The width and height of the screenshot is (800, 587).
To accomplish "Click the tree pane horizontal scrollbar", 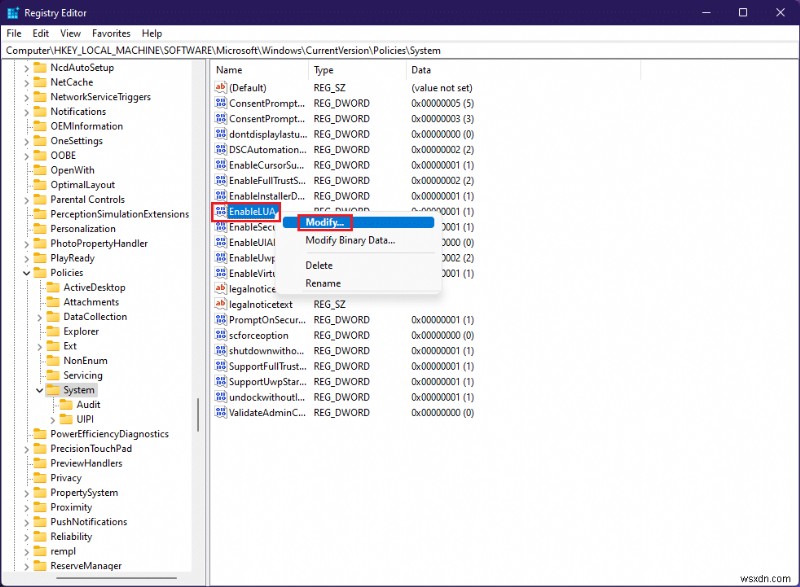I will pos(117,578).
